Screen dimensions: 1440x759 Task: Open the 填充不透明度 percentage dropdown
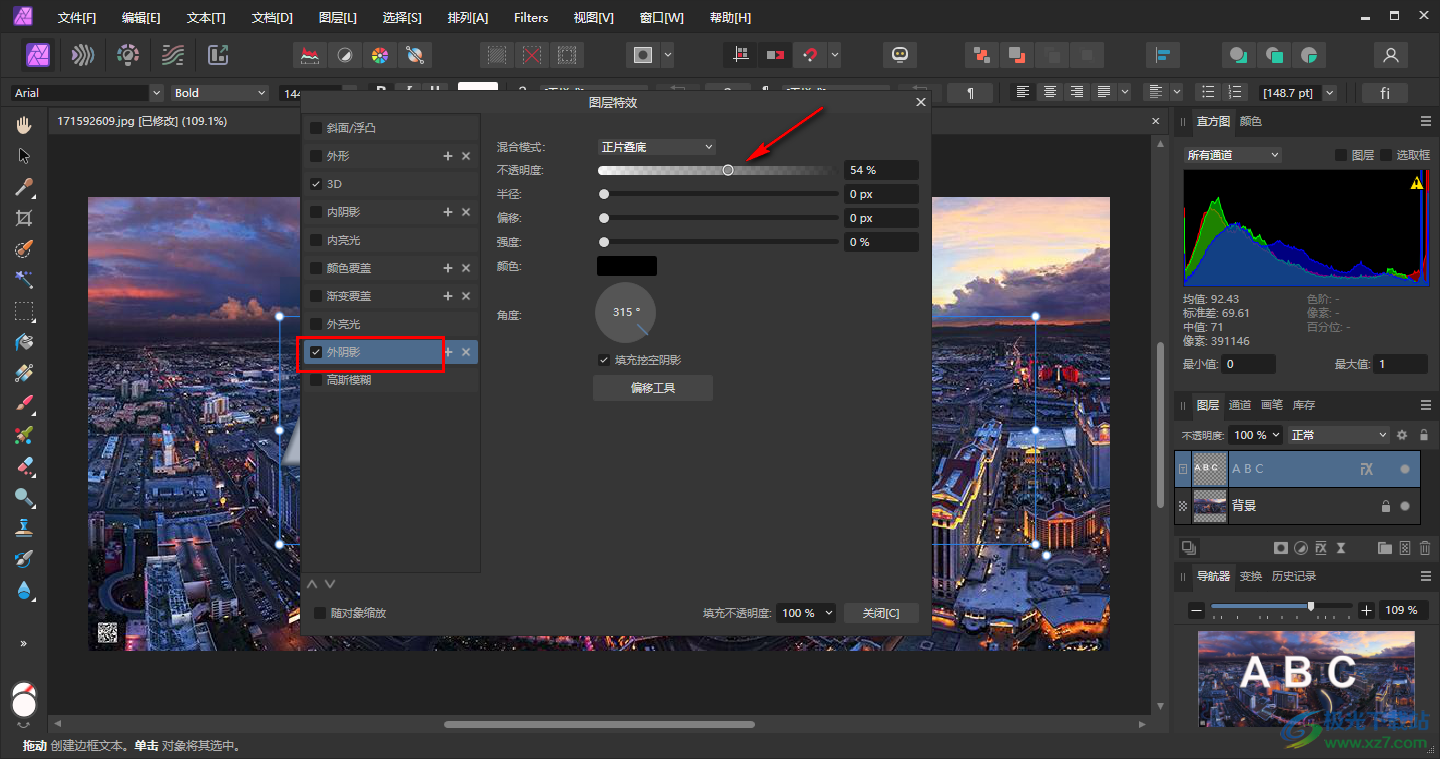point(807,613)
